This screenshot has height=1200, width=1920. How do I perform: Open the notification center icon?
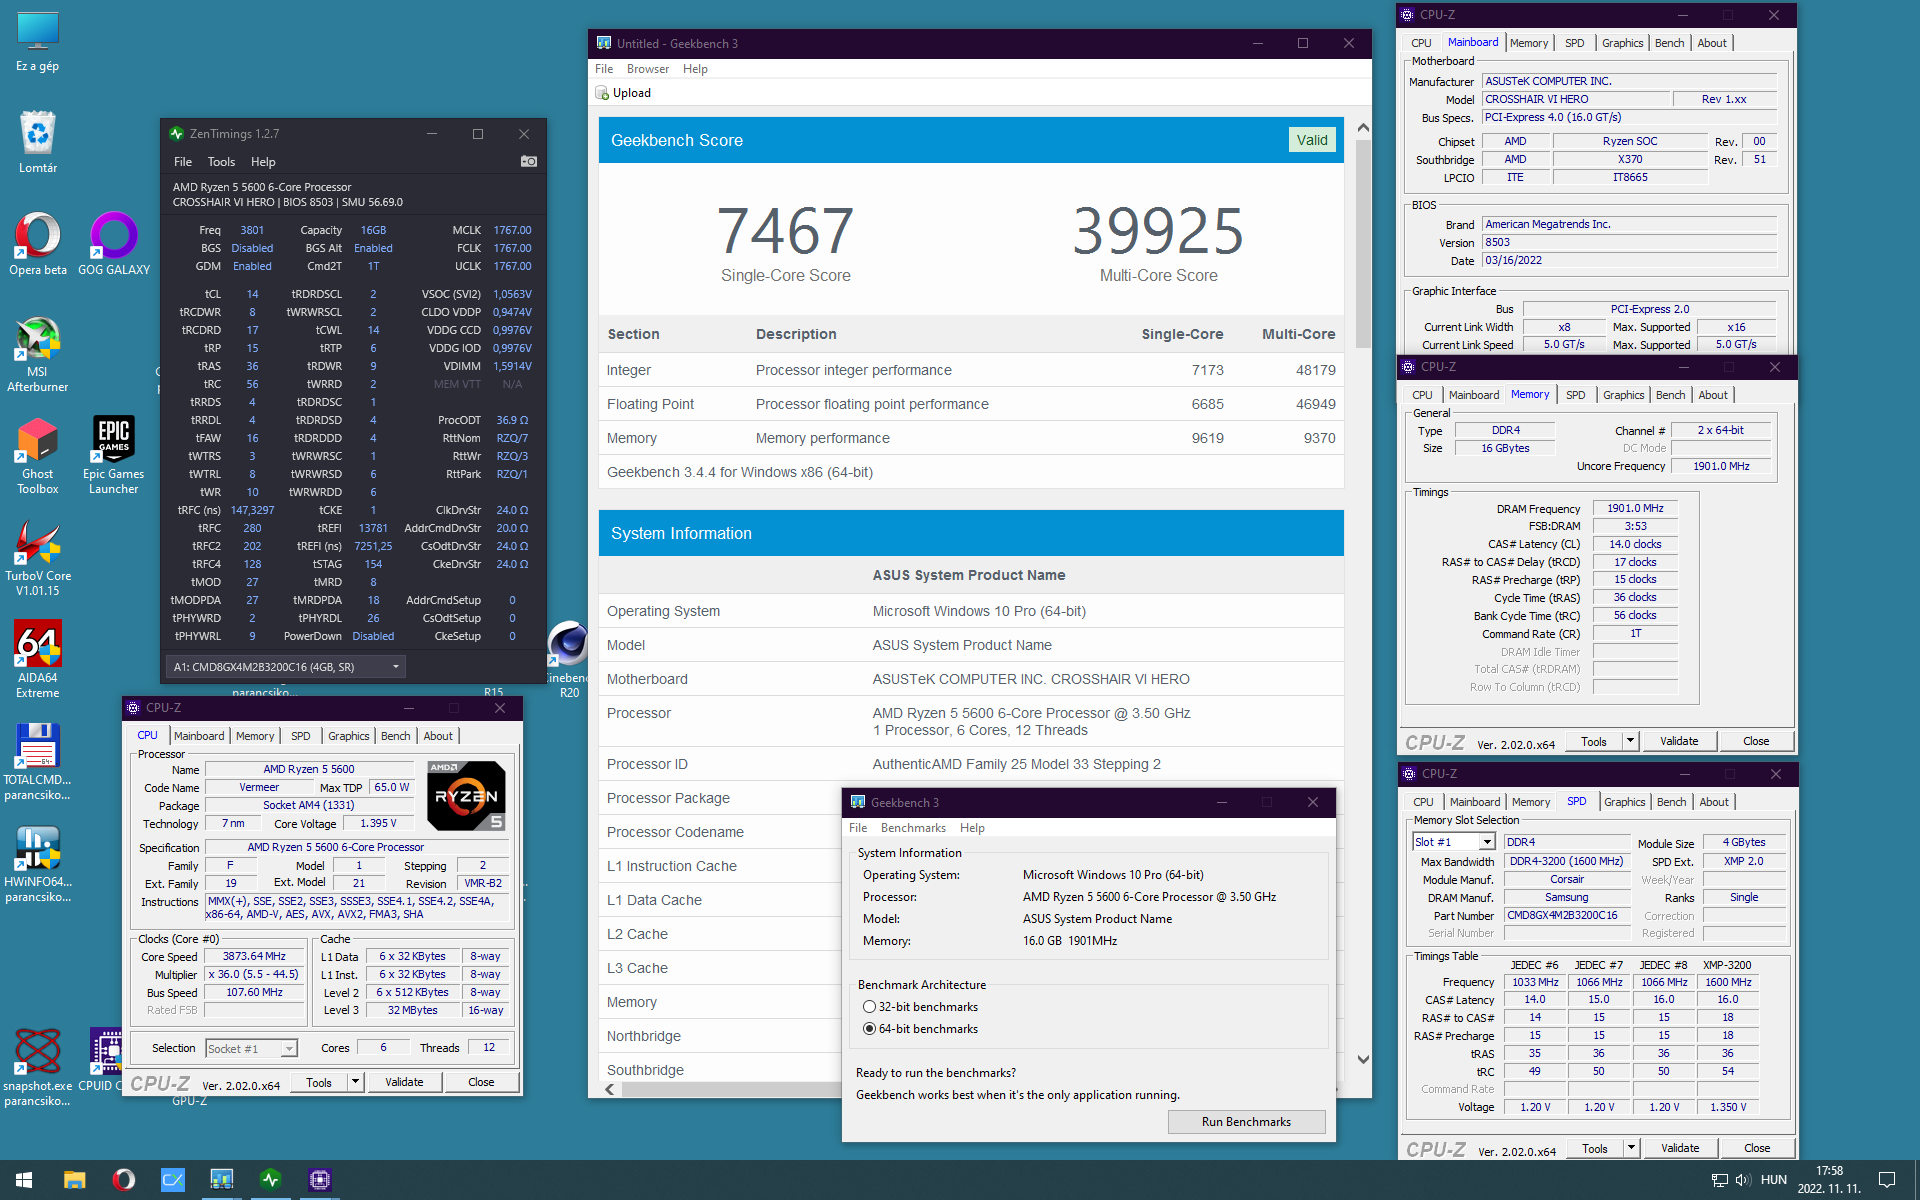[x=1887, y=1180]
